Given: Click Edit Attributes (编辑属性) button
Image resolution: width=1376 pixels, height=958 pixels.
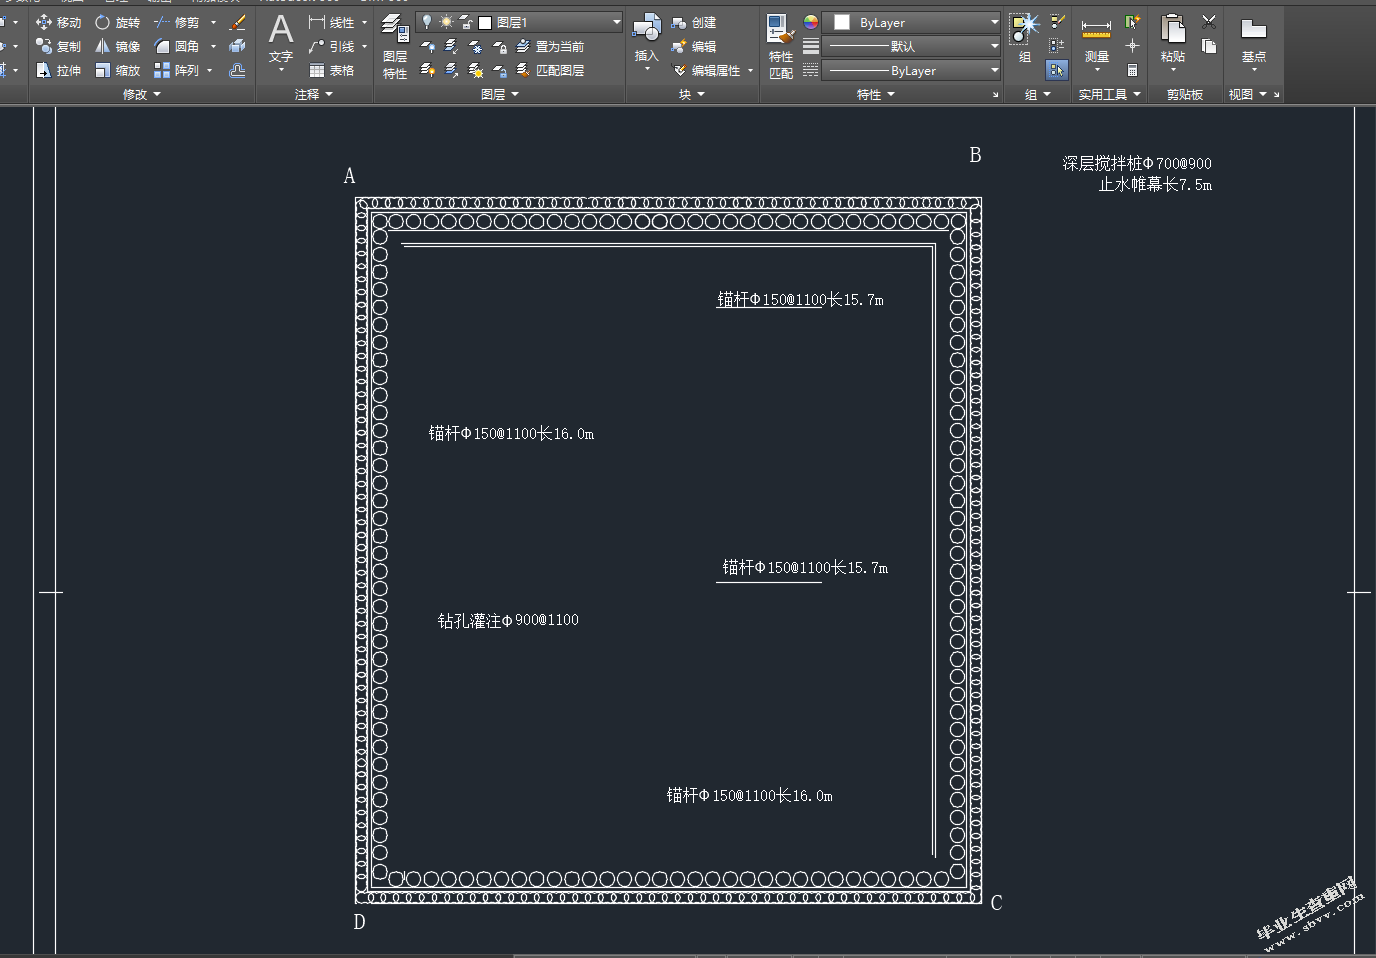Looking at the screenshot, I should [706, 70].
